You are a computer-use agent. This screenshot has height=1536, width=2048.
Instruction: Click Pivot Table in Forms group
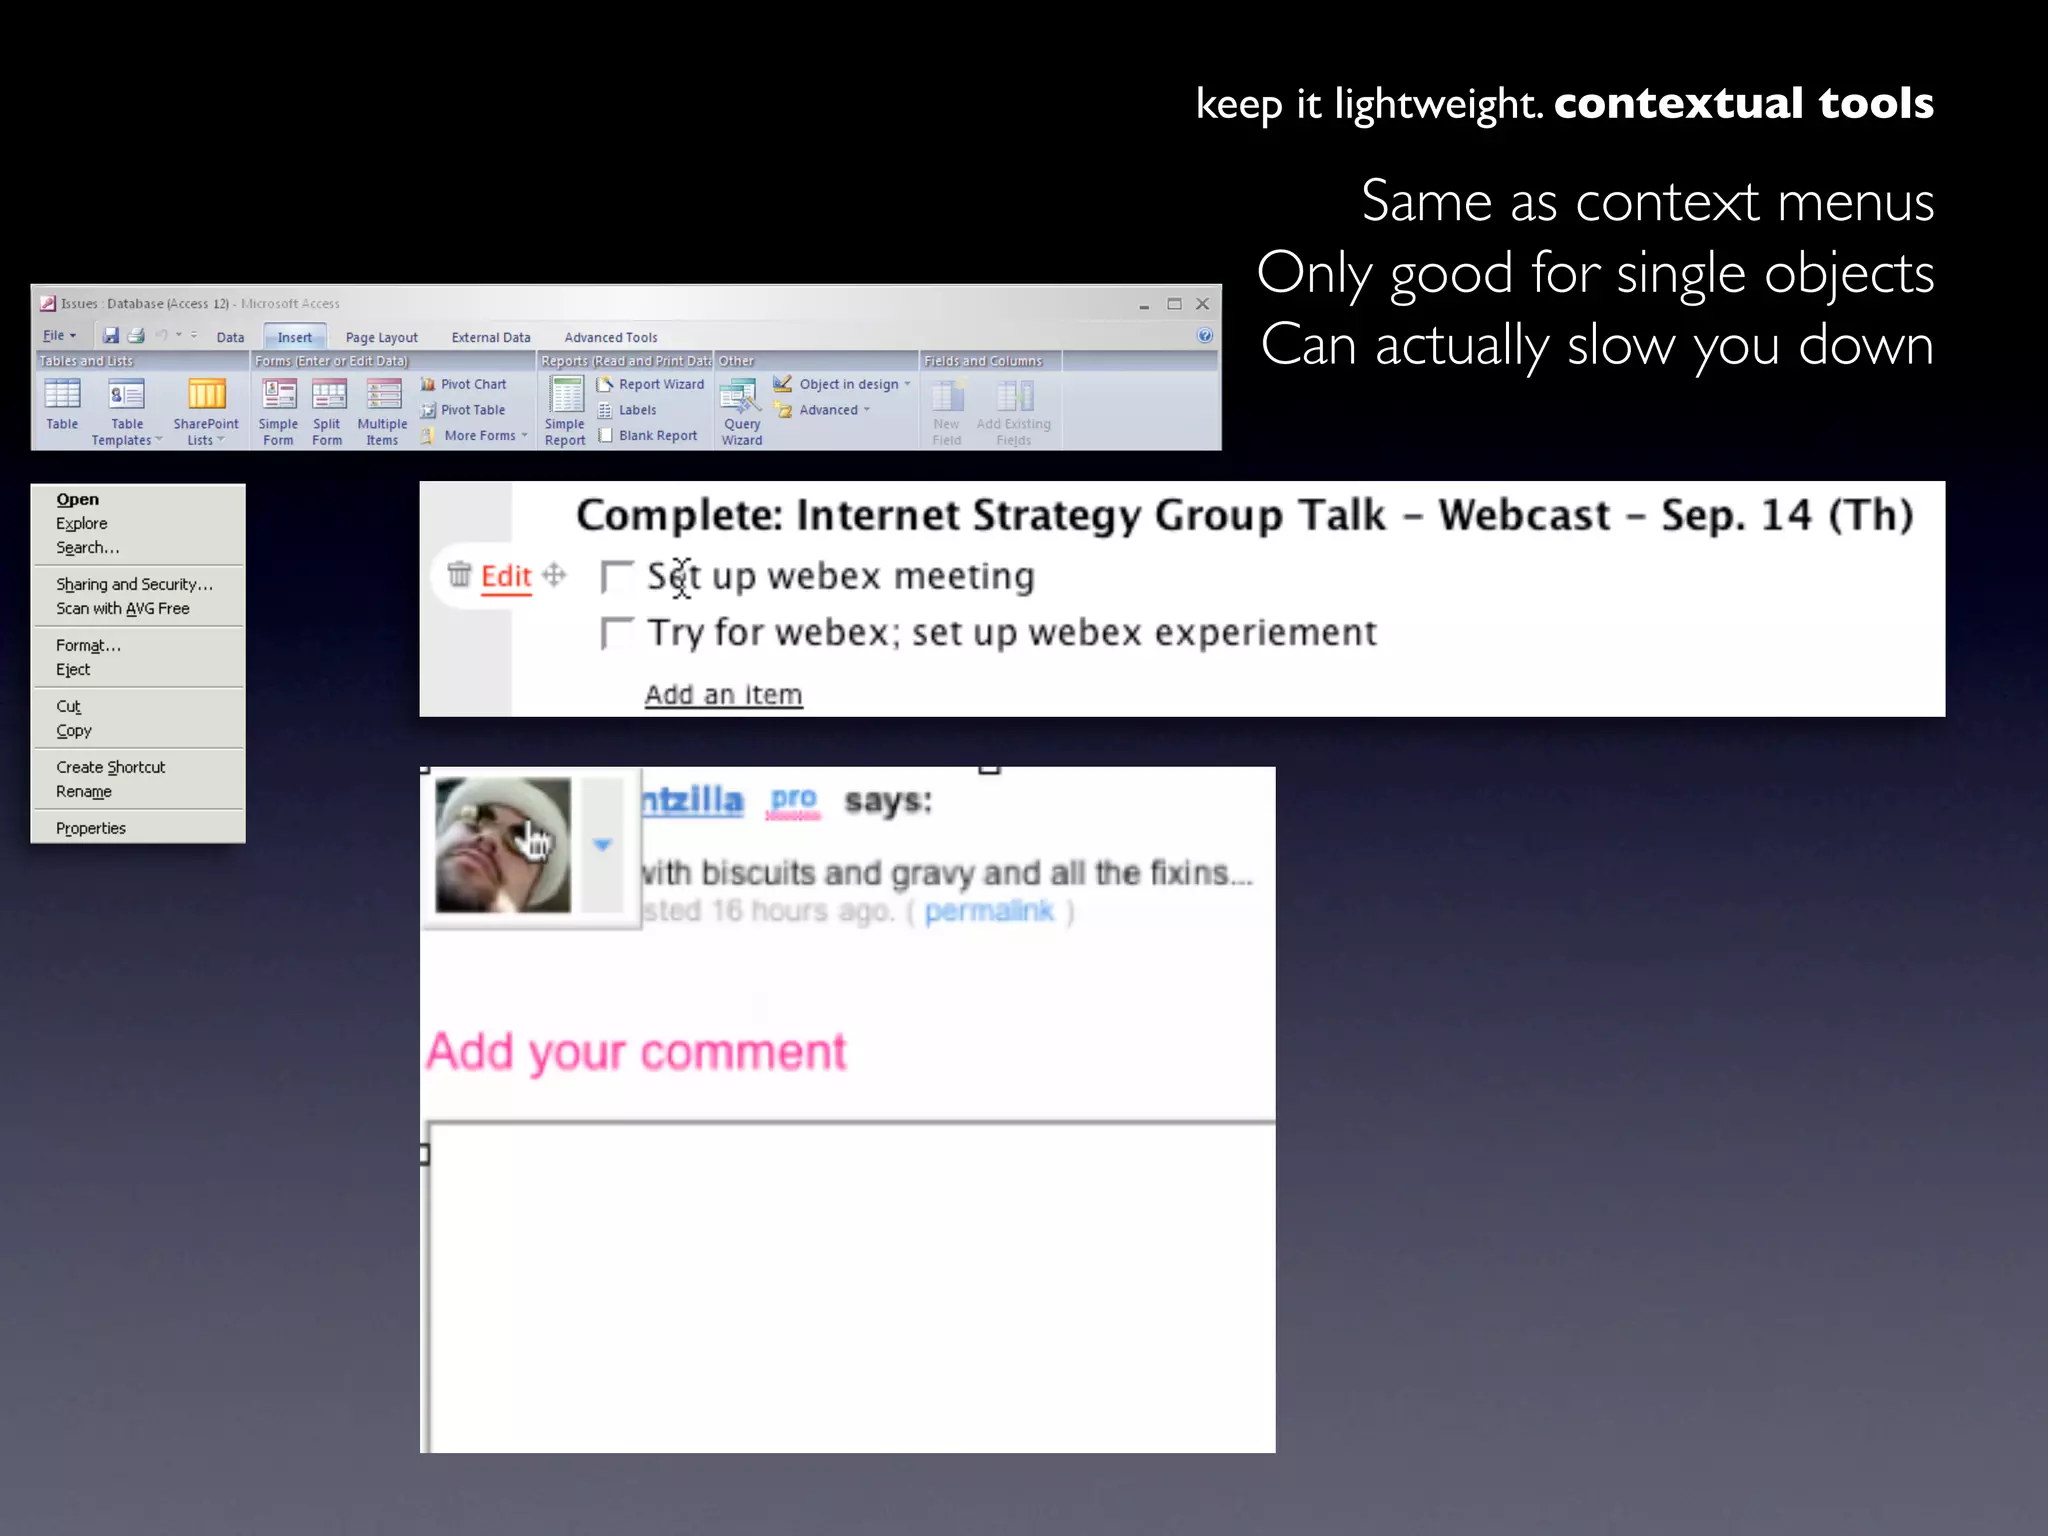pyautogui.click(x=464, y=410)
